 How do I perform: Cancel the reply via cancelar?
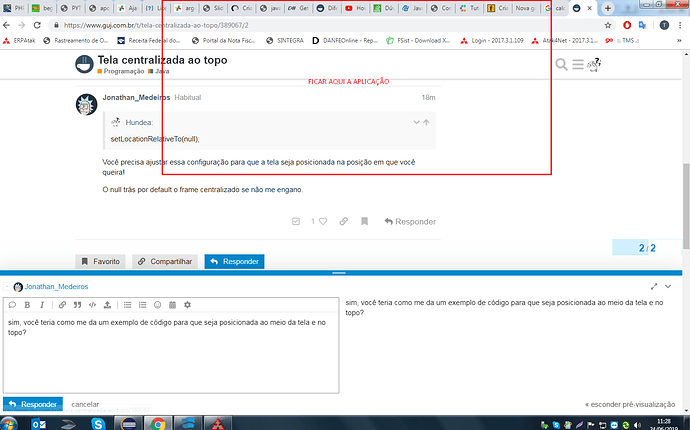85,404
